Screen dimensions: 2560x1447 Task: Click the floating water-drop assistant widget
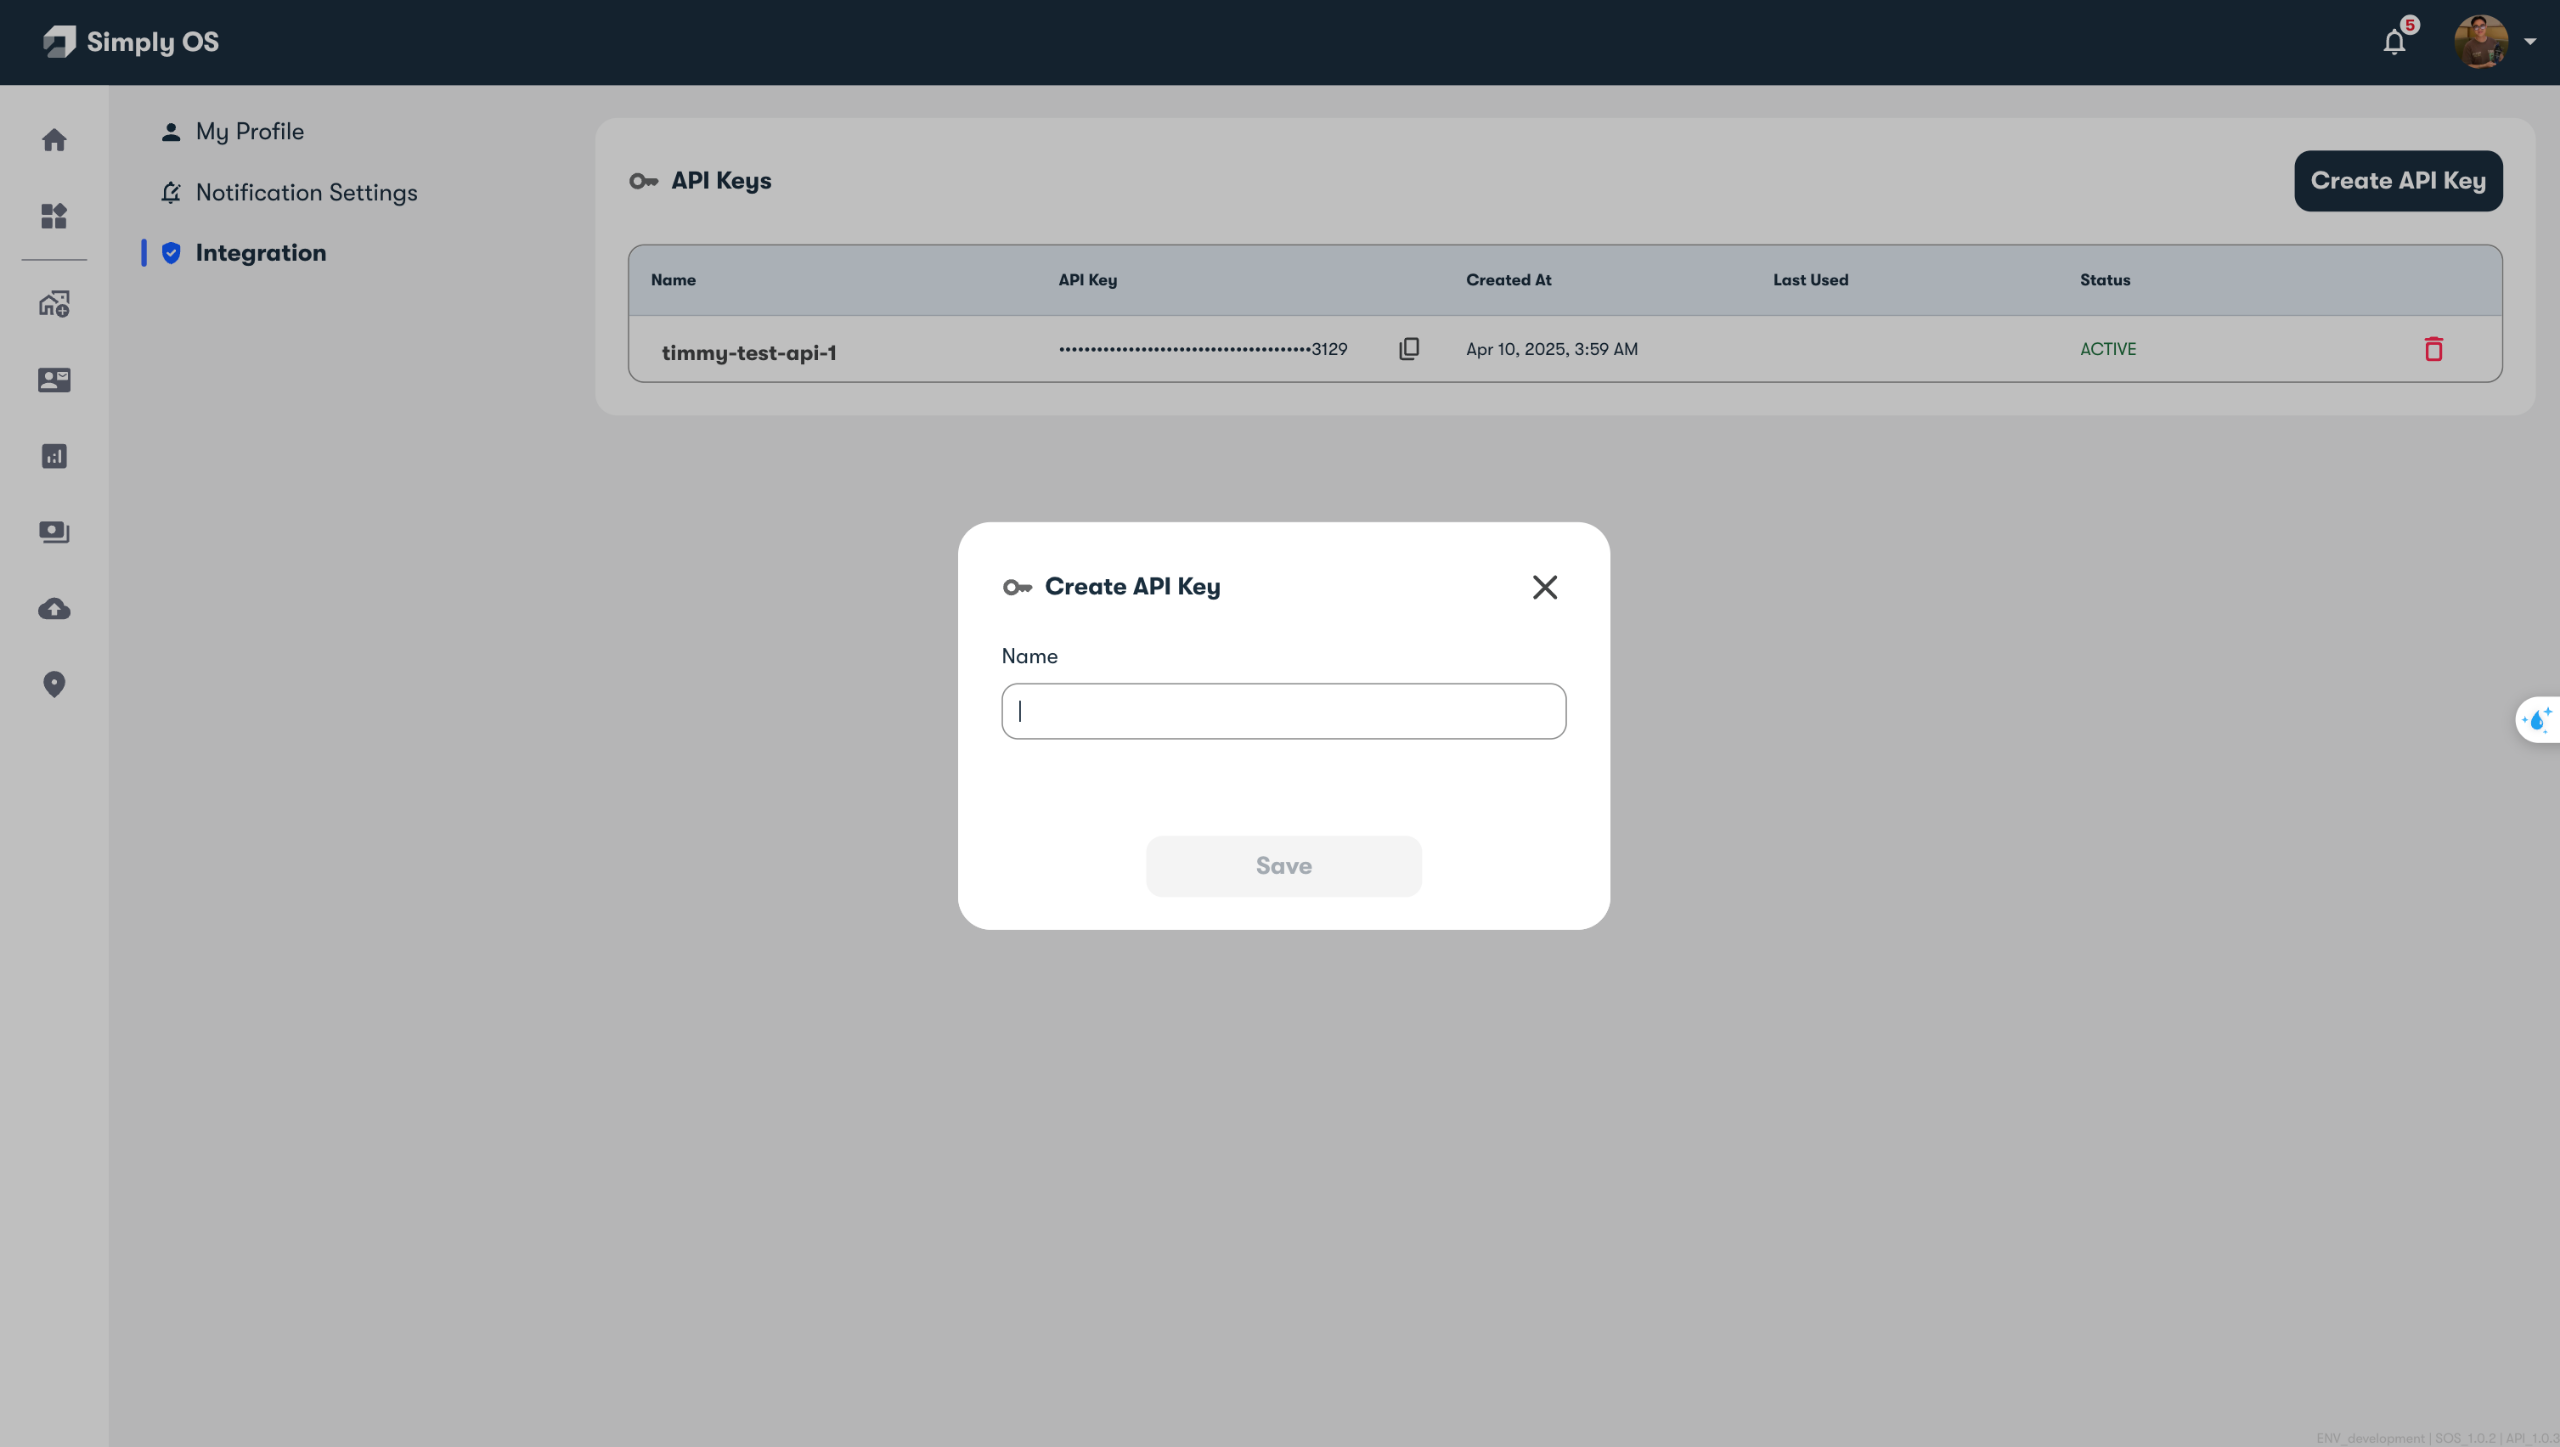(x=2538, y=720)
